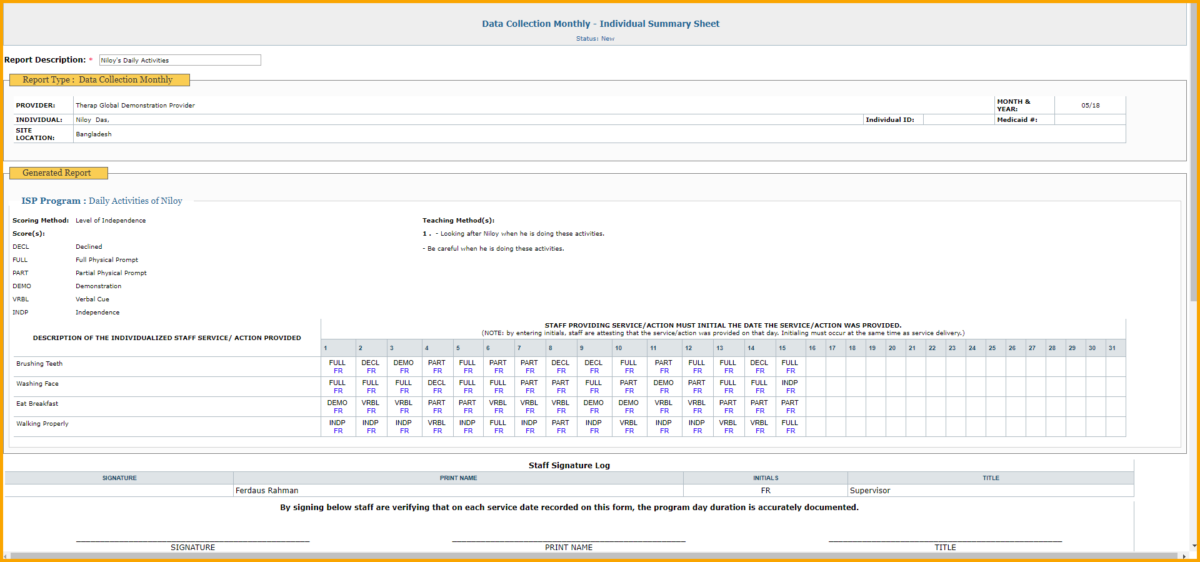Click the day 1 Brushing Teeth entry
1200x562 pixels.
click(337, 366)
